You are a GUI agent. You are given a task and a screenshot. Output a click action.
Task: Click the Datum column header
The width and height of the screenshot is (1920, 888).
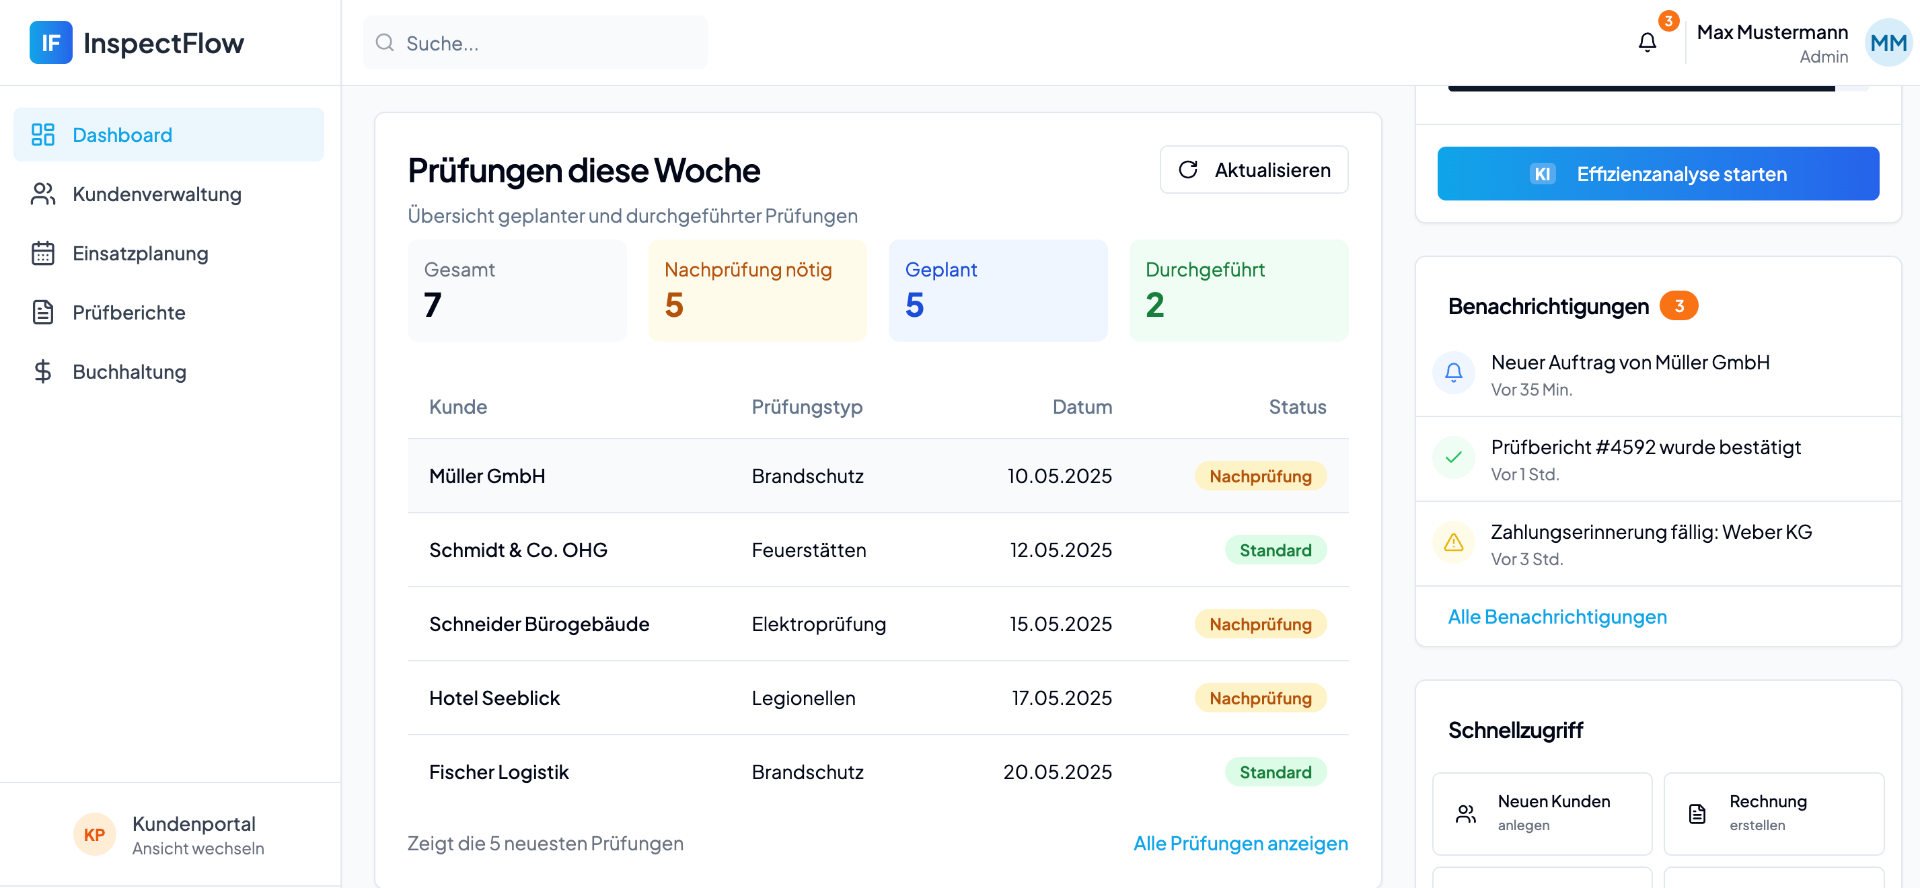pyautogui.click(x=1082, y=407)
